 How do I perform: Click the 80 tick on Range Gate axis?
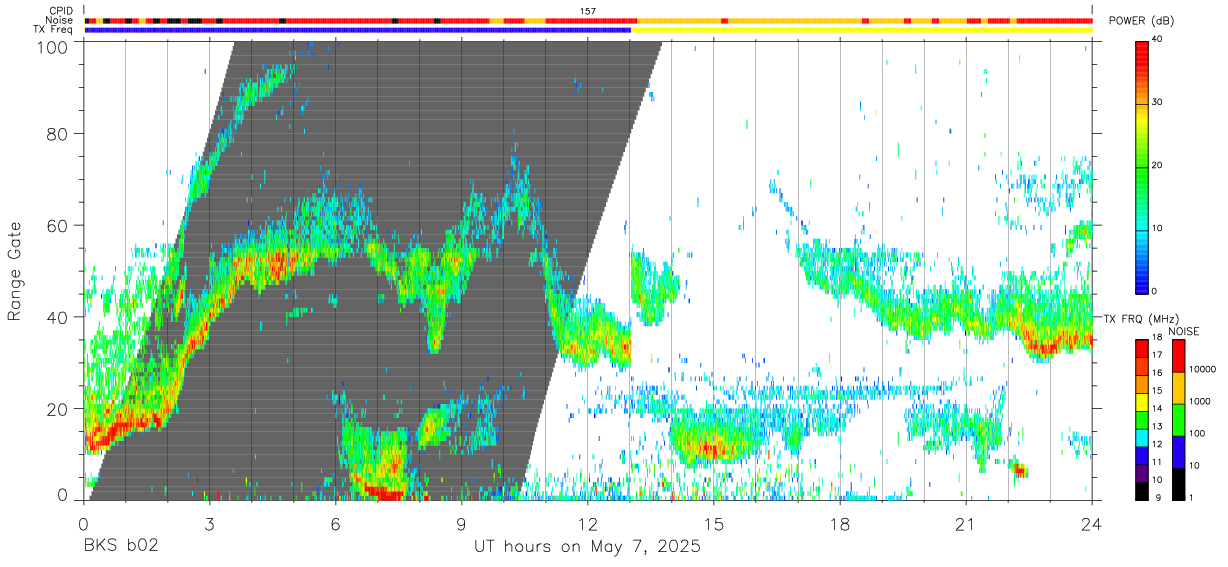[58, 134]
